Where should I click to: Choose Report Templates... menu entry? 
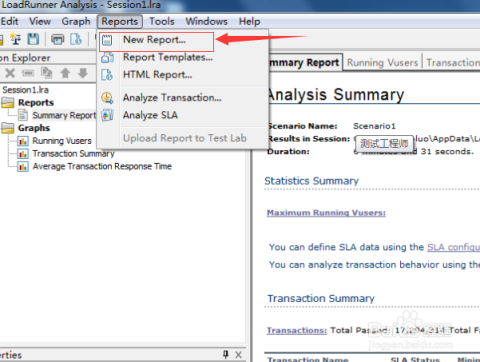pos(168,57)
